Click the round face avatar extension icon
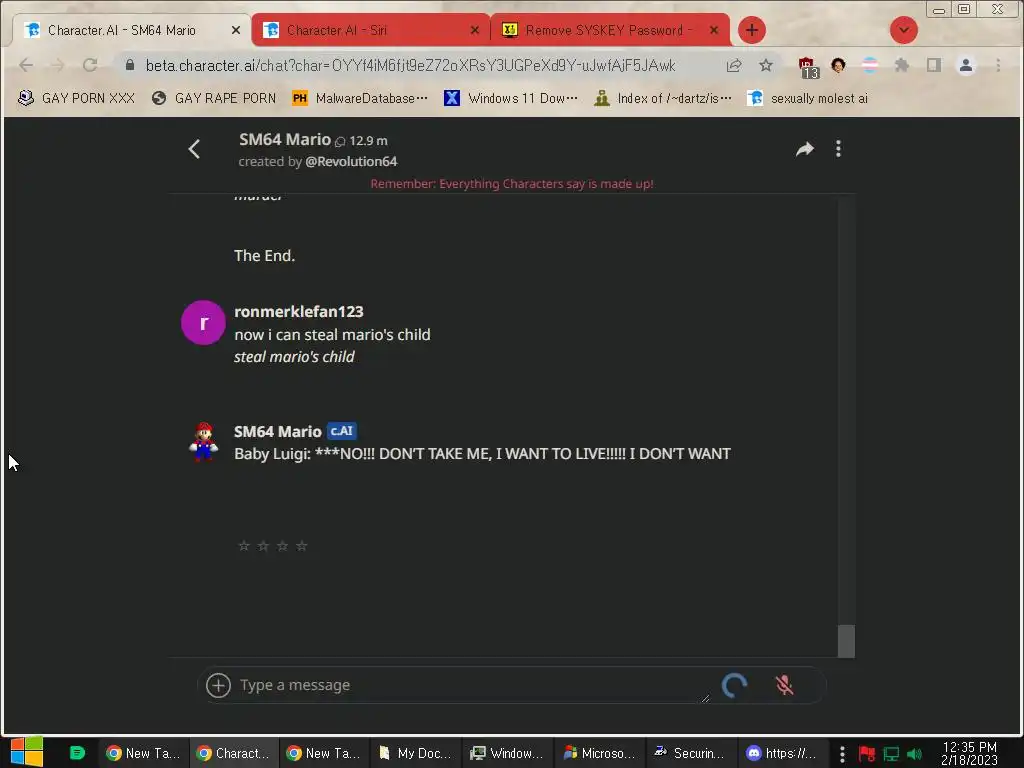 click(x=838, y=65)
